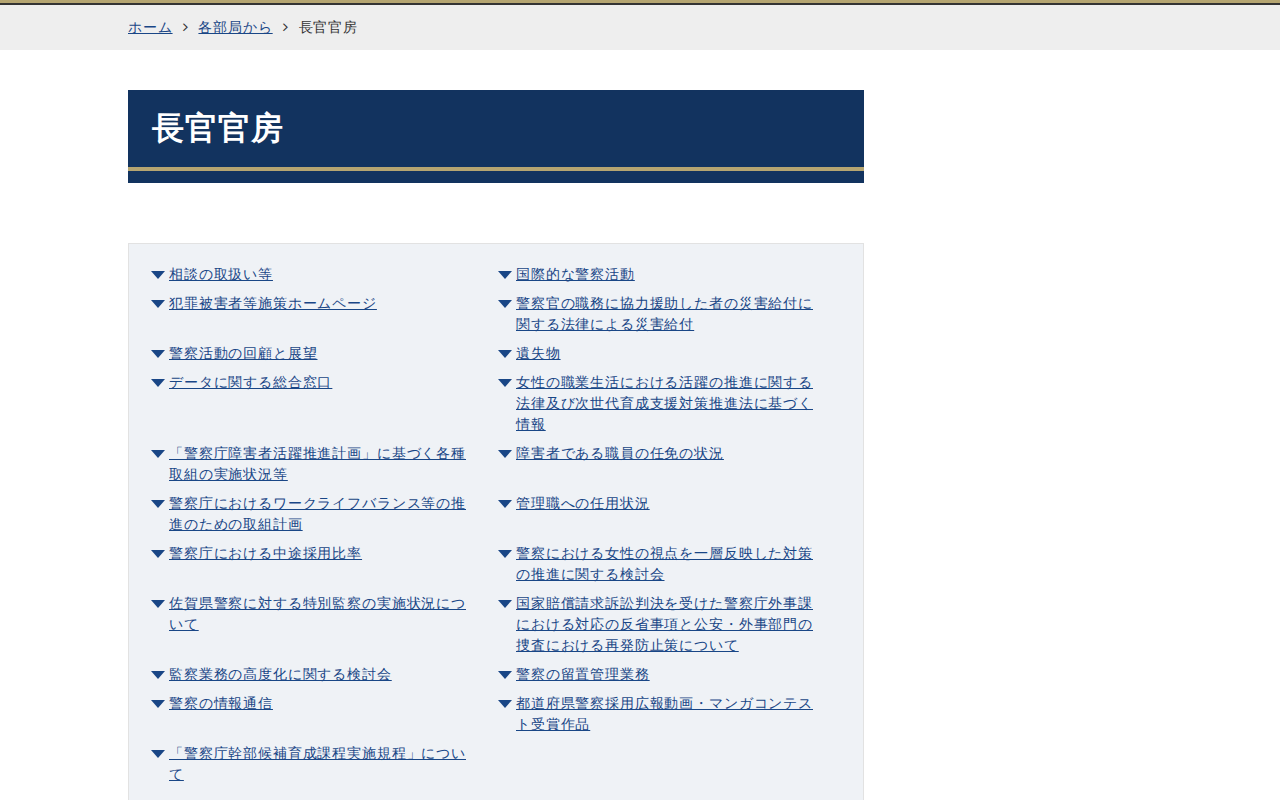Open 警察庁障害者活躍推進計画 implementation status link
This screenshot has width=1280, height=800.
tap(317, 463)
